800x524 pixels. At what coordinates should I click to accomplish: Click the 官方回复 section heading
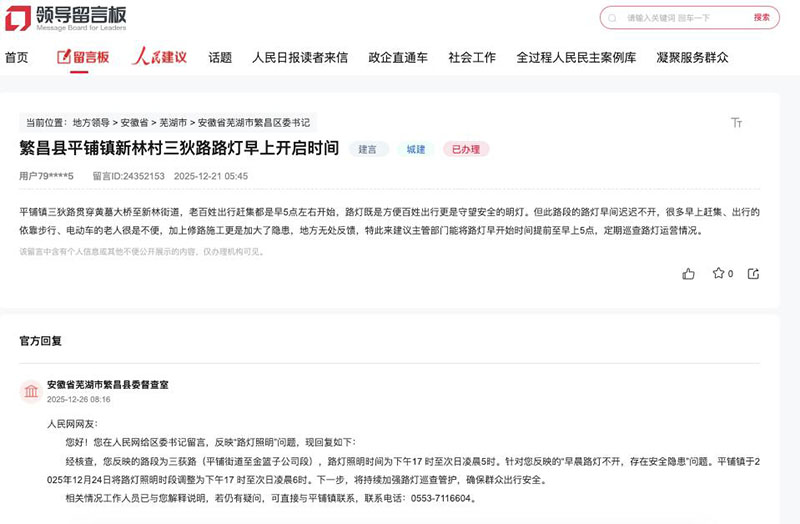pos(40,341)
